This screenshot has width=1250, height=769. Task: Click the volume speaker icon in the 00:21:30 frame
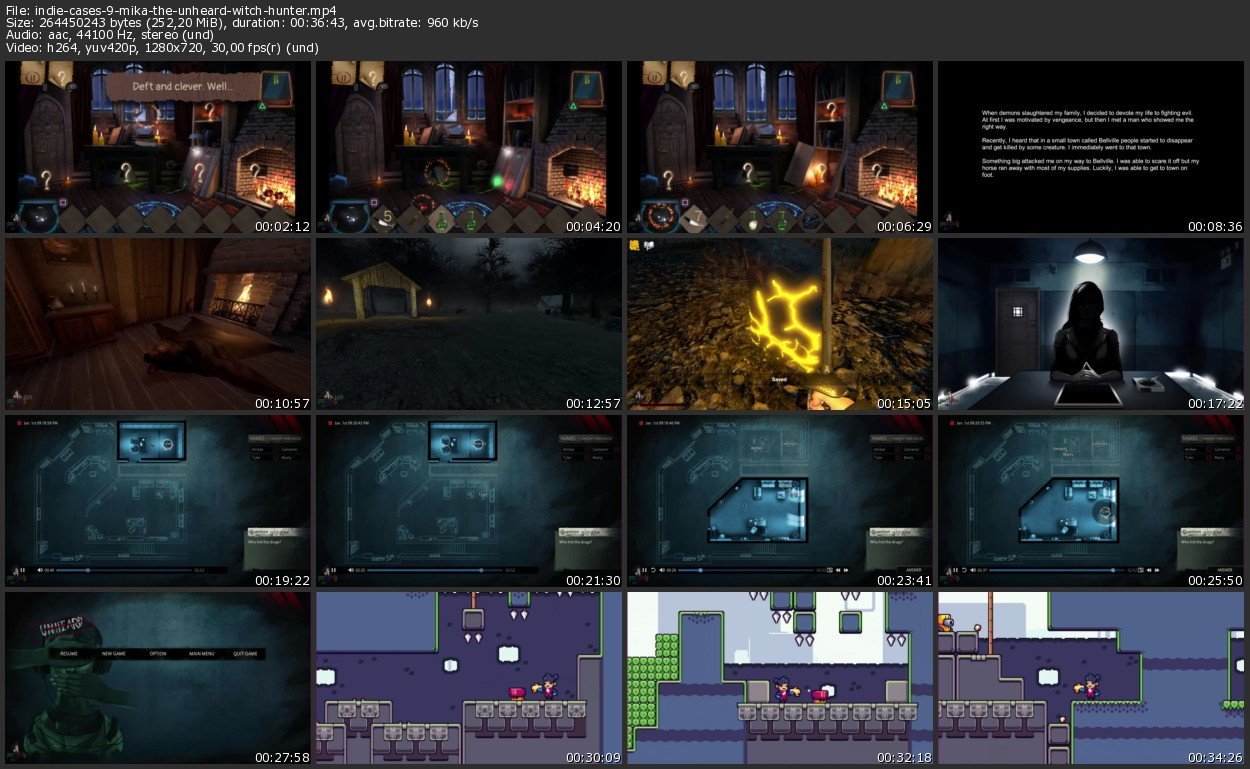[x=350, y=570]
